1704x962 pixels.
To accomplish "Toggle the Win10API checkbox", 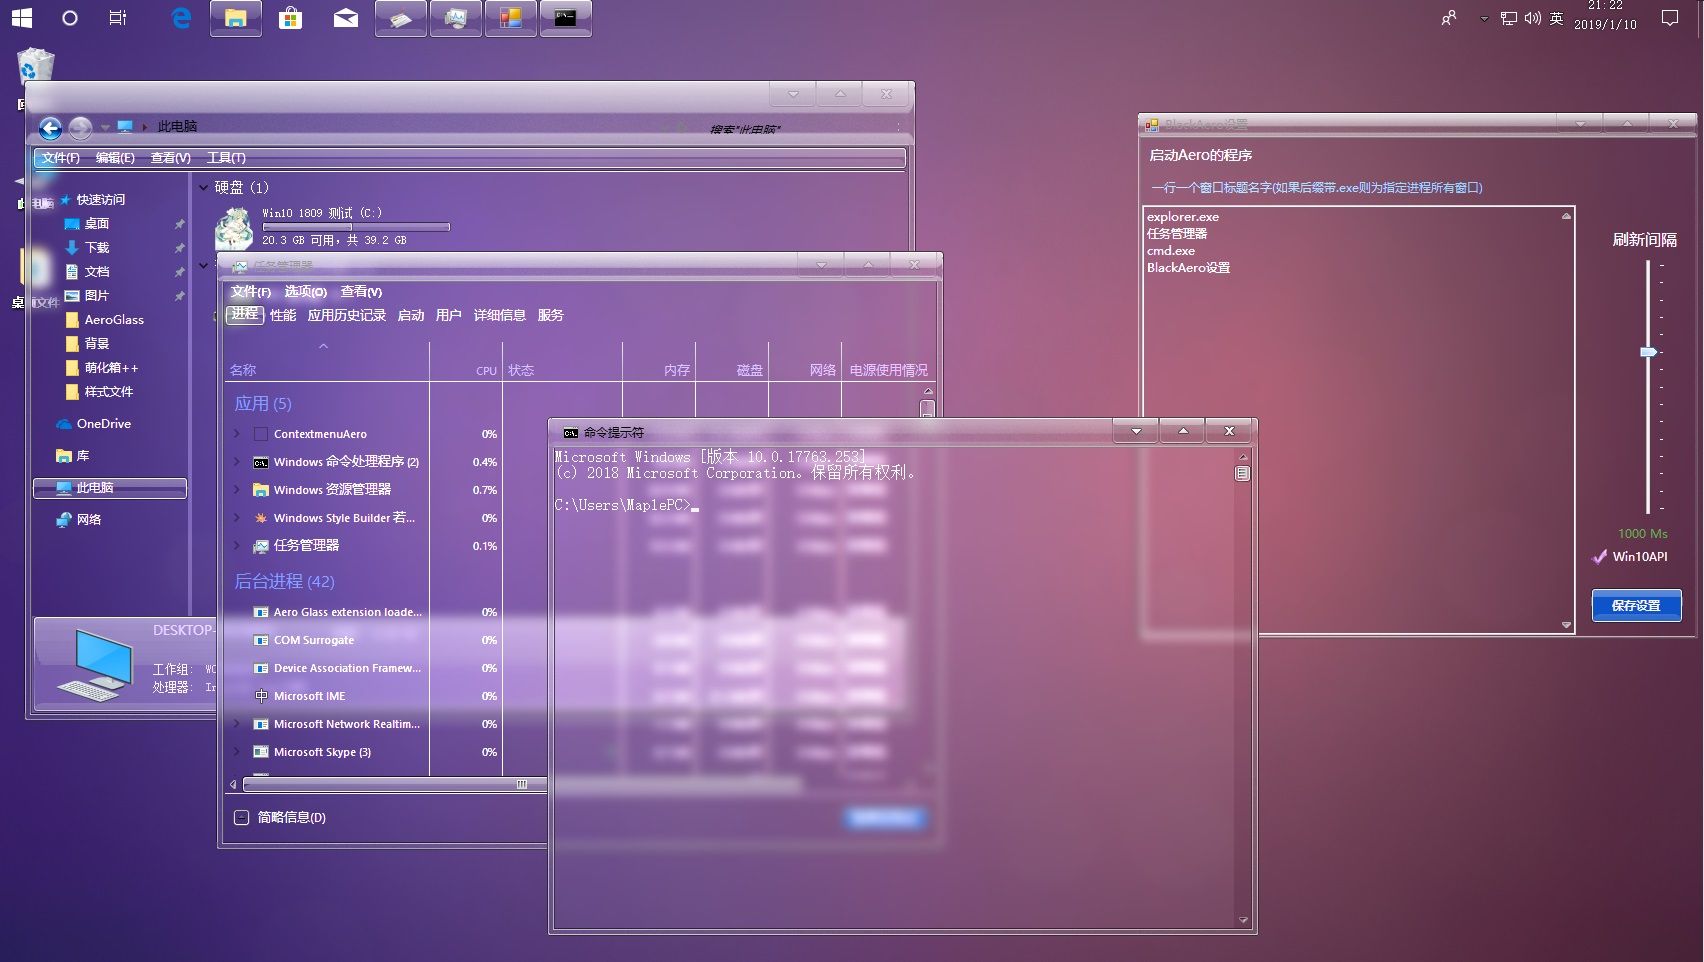I will (x=1599, y=557).
